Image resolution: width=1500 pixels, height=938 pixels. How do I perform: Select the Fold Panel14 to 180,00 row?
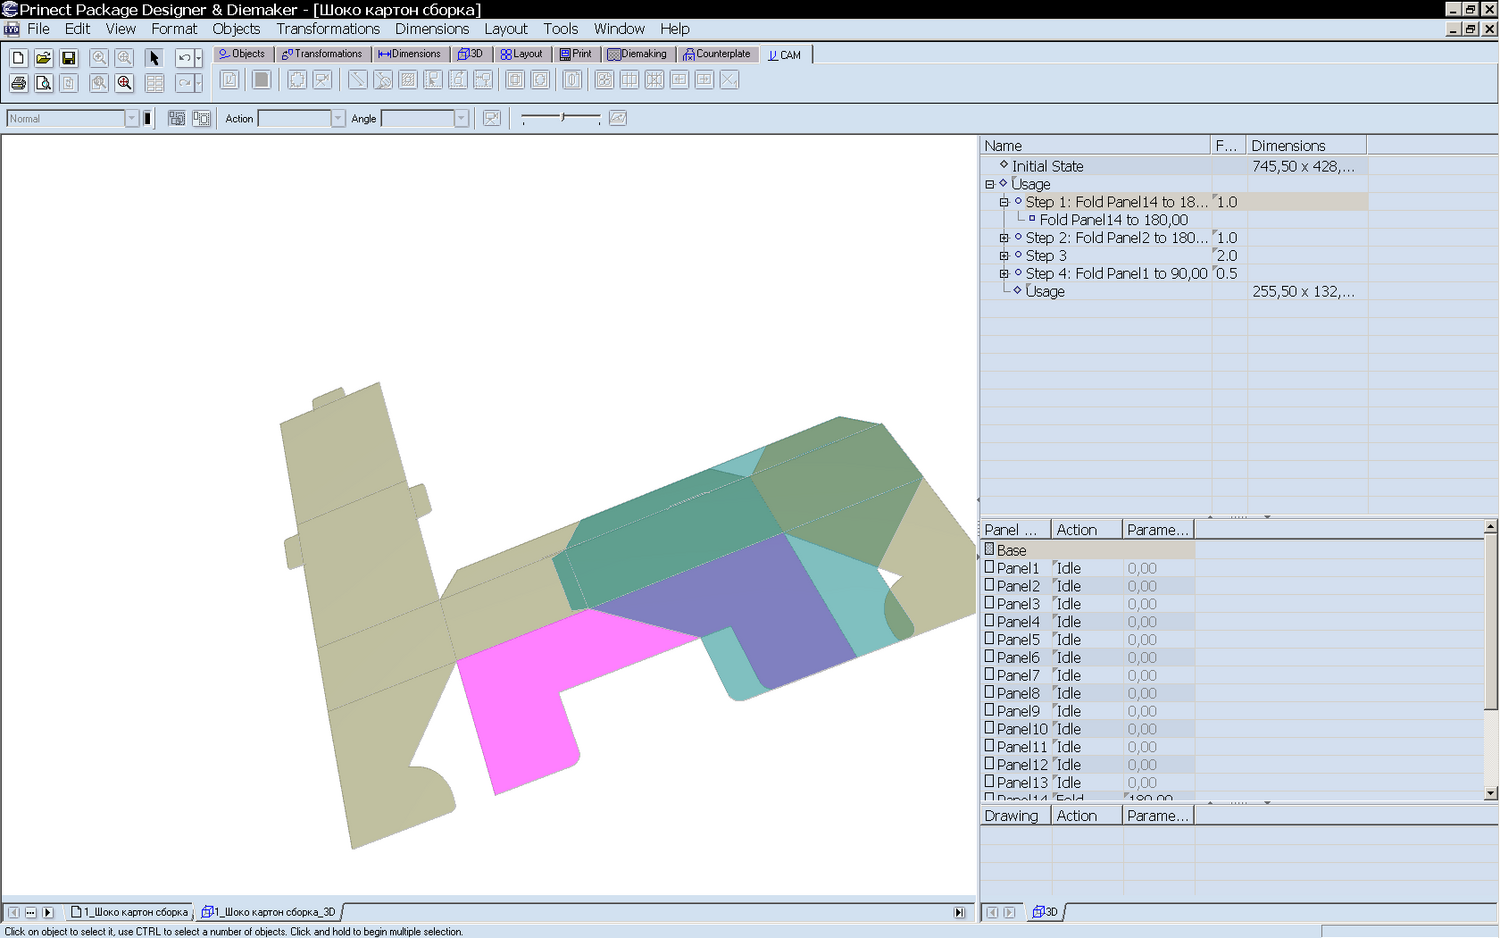tap(1113, 220)
